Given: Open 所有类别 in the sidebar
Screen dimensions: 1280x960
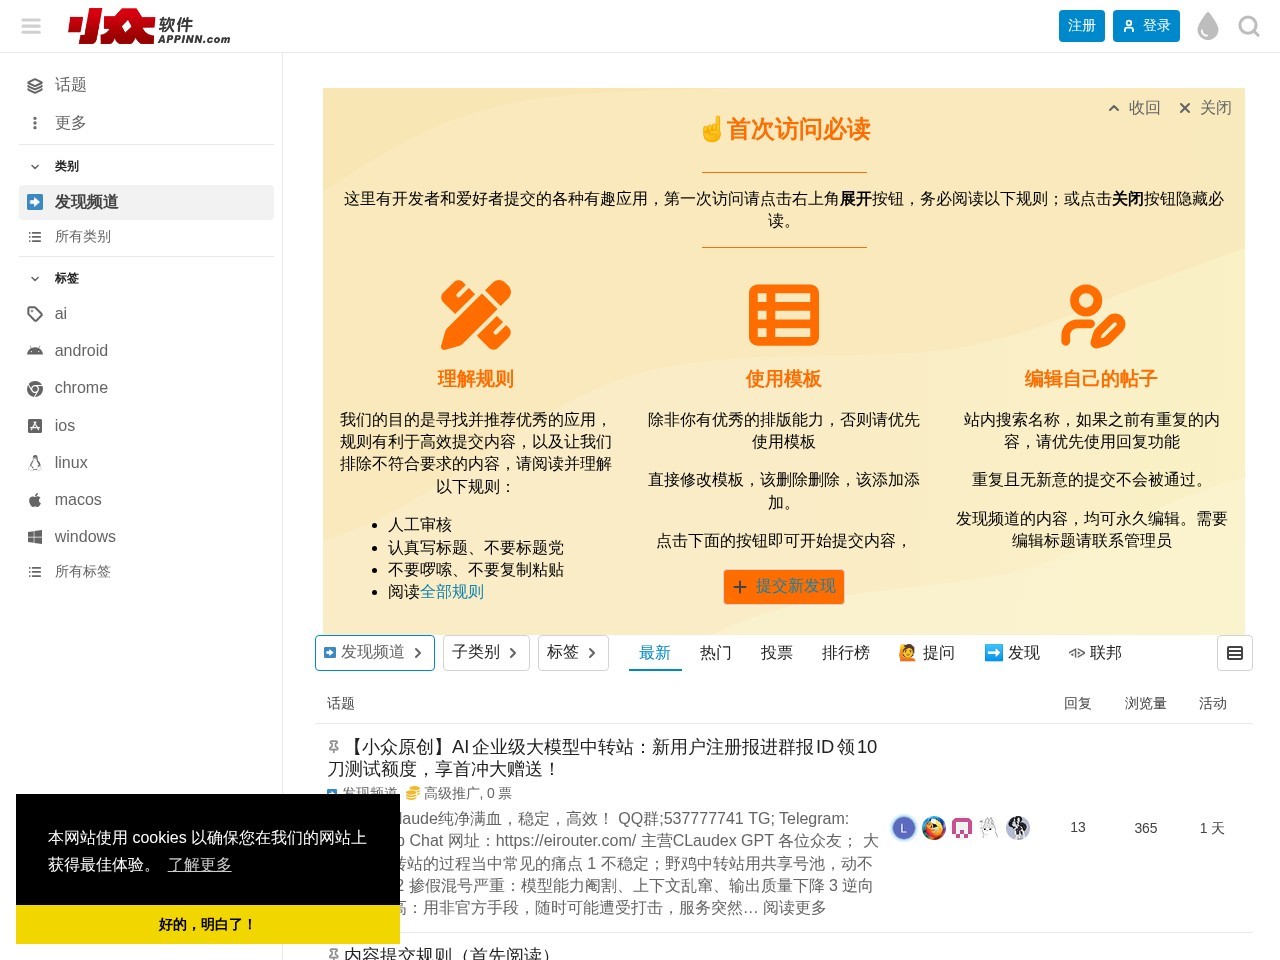Looking at the screenshot, I should click(x=146, y=237).
